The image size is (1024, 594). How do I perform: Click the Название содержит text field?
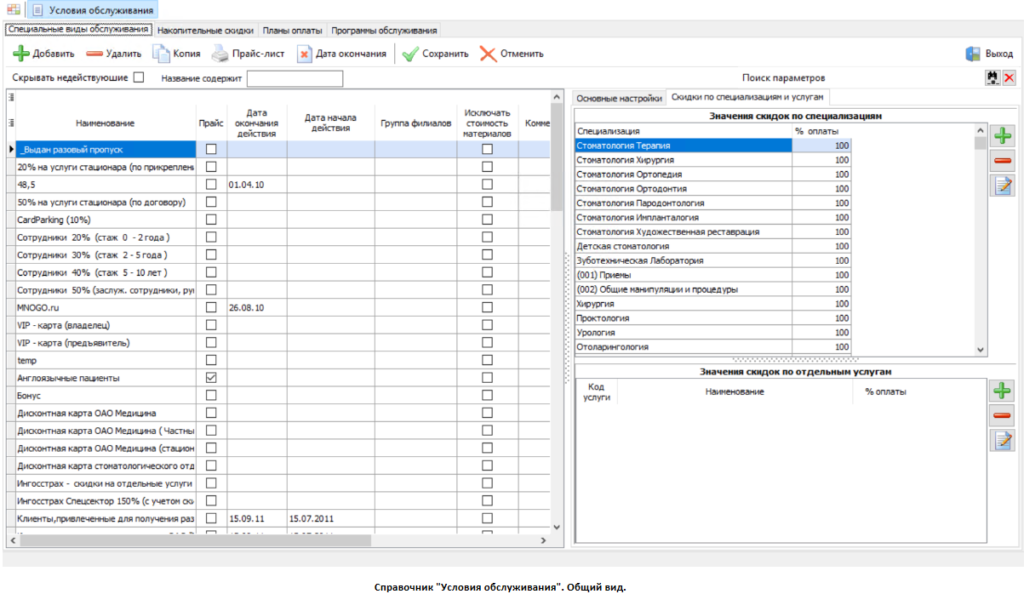point(294,78)
